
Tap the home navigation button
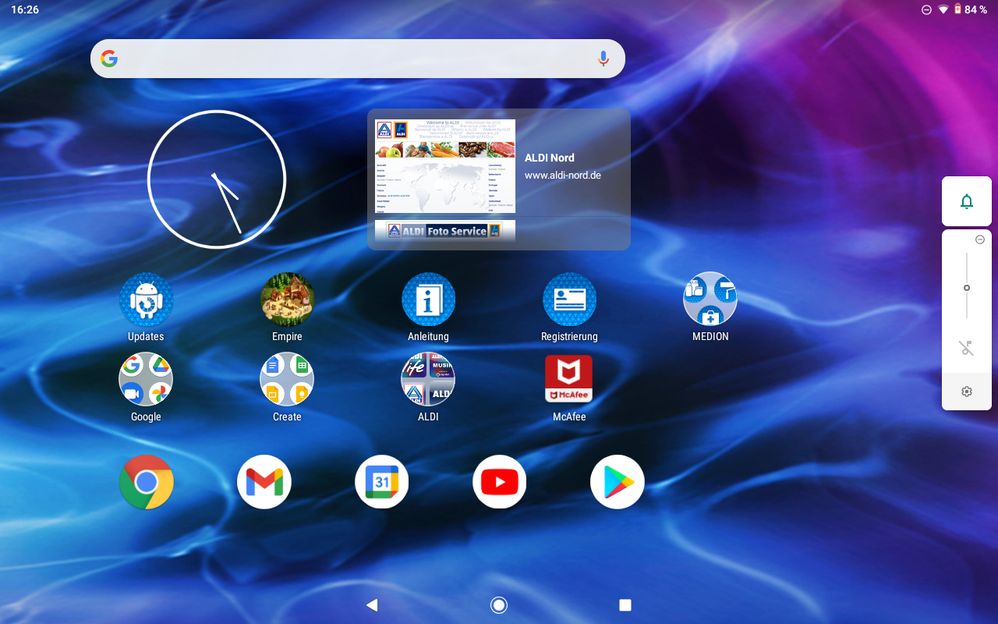click(498, 604)
